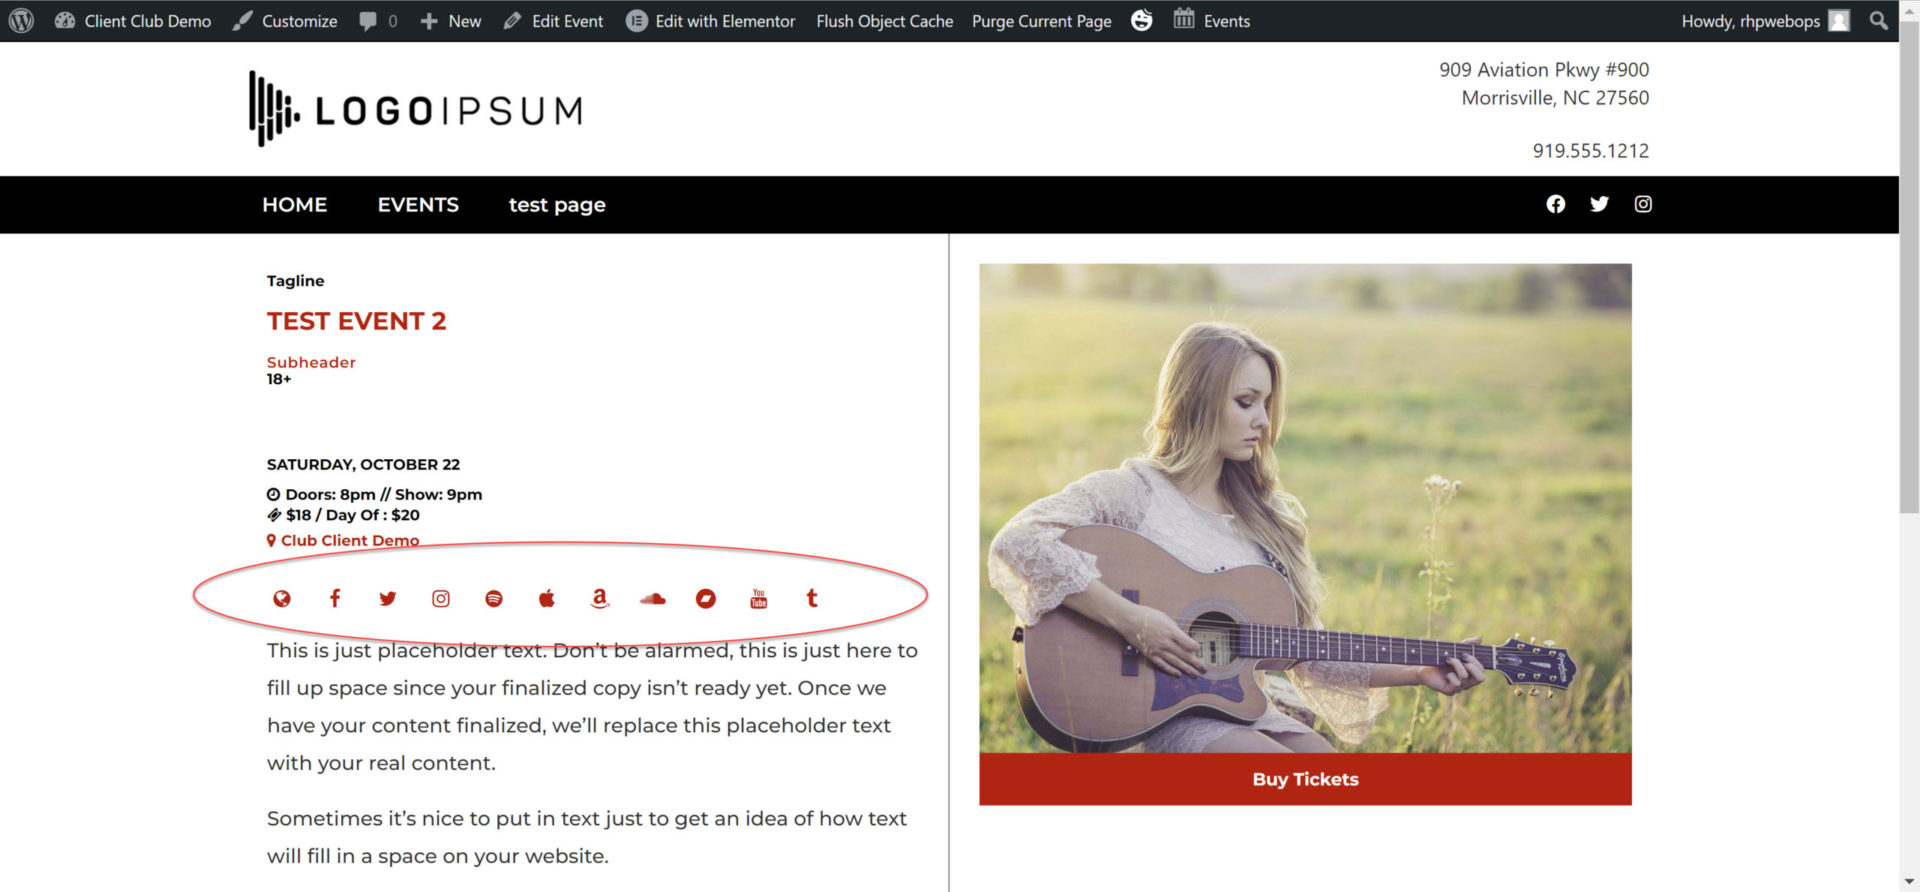Click the guitarist event image
The image size is (1920, 892).
[1305, 508]
